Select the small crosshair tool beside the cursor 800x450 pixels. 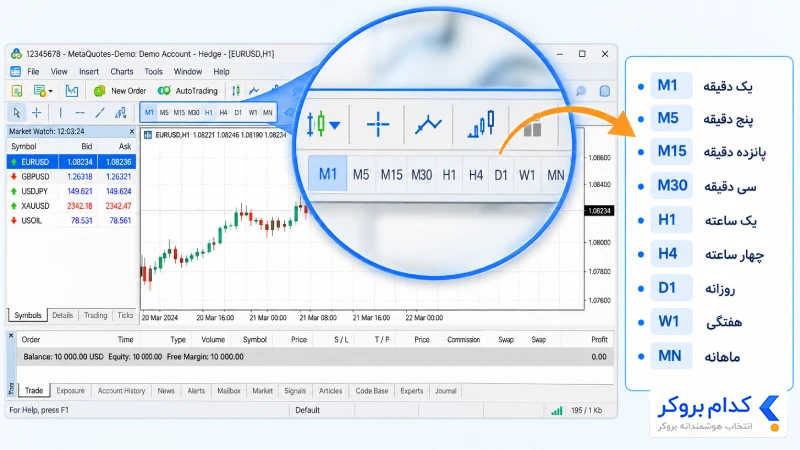(37, 113)
